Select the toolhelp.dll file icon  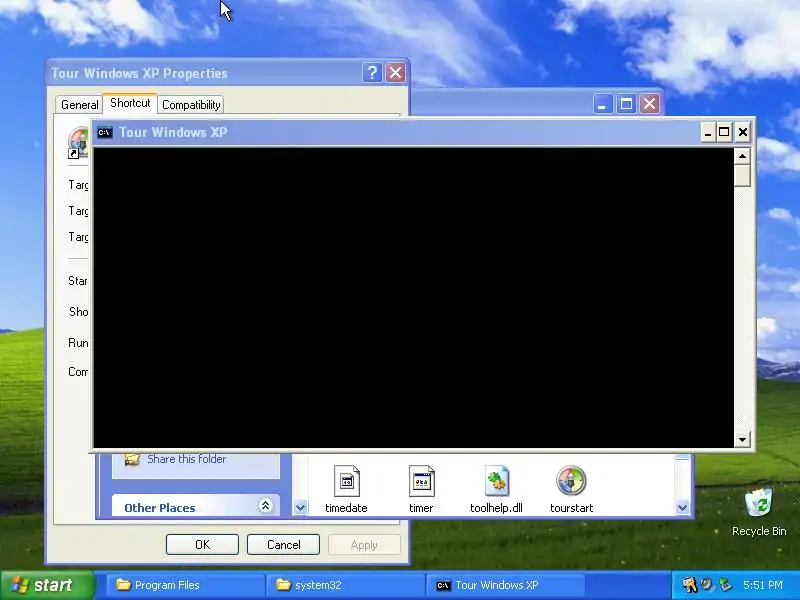click(496, 481)
